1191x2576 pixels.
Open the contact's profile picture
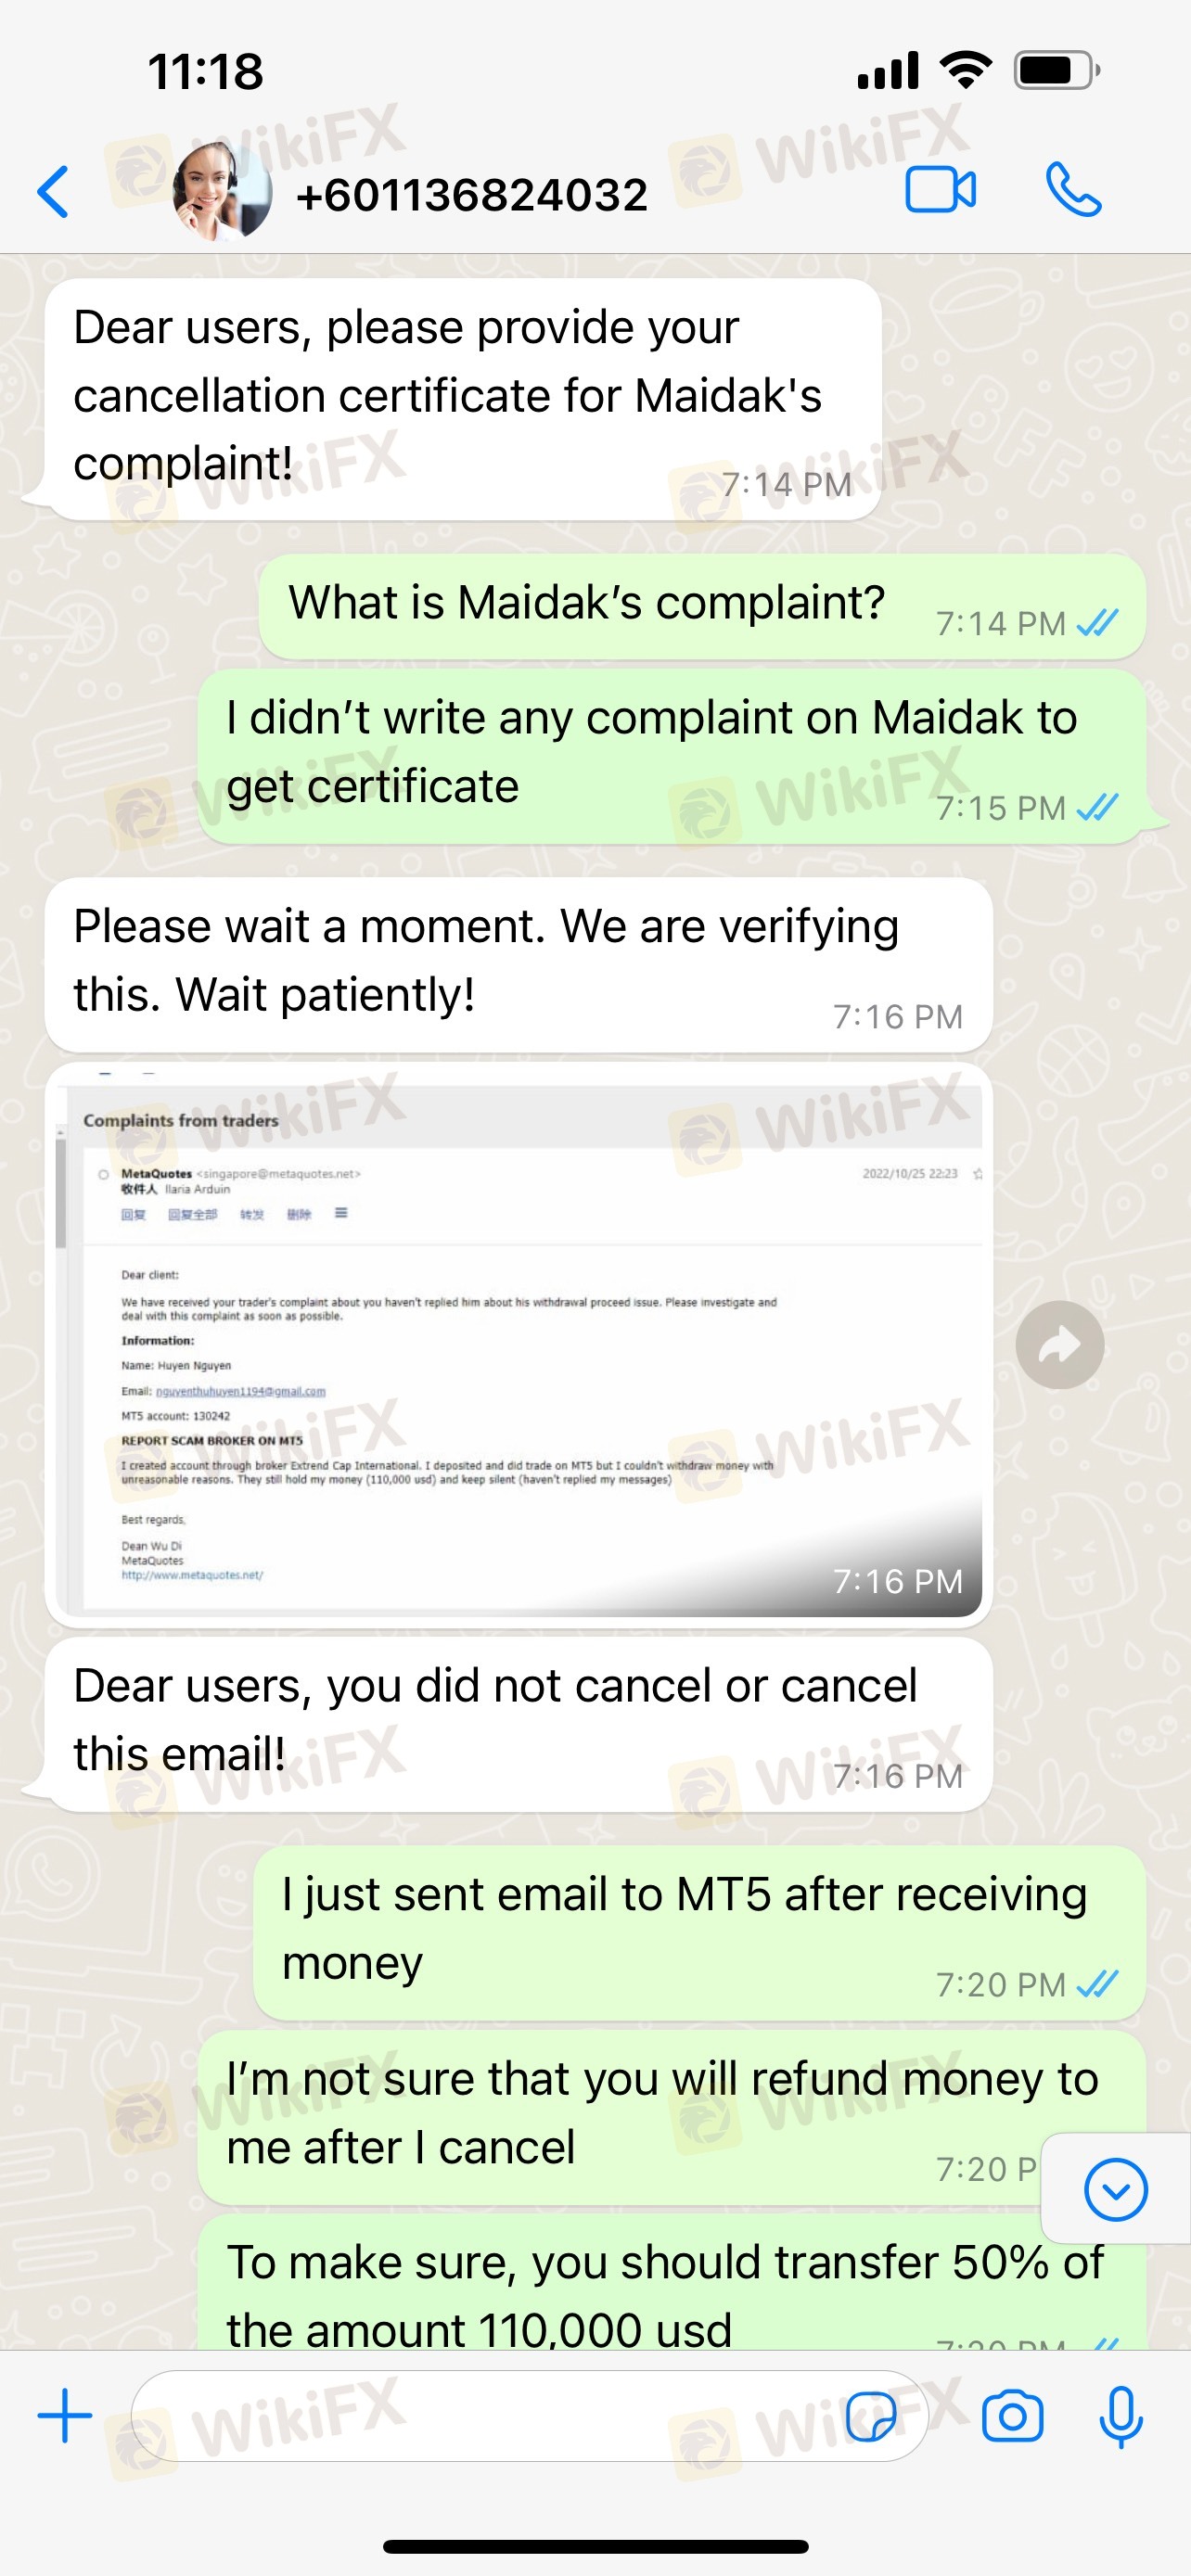click(x=221, y=191)
